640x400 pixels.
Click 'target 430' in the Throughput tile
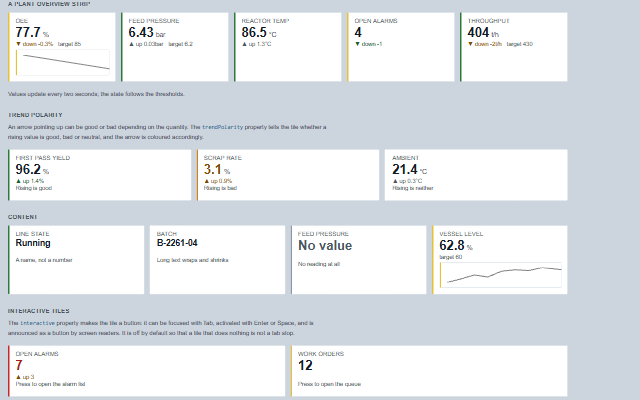[x=520, y=44]
